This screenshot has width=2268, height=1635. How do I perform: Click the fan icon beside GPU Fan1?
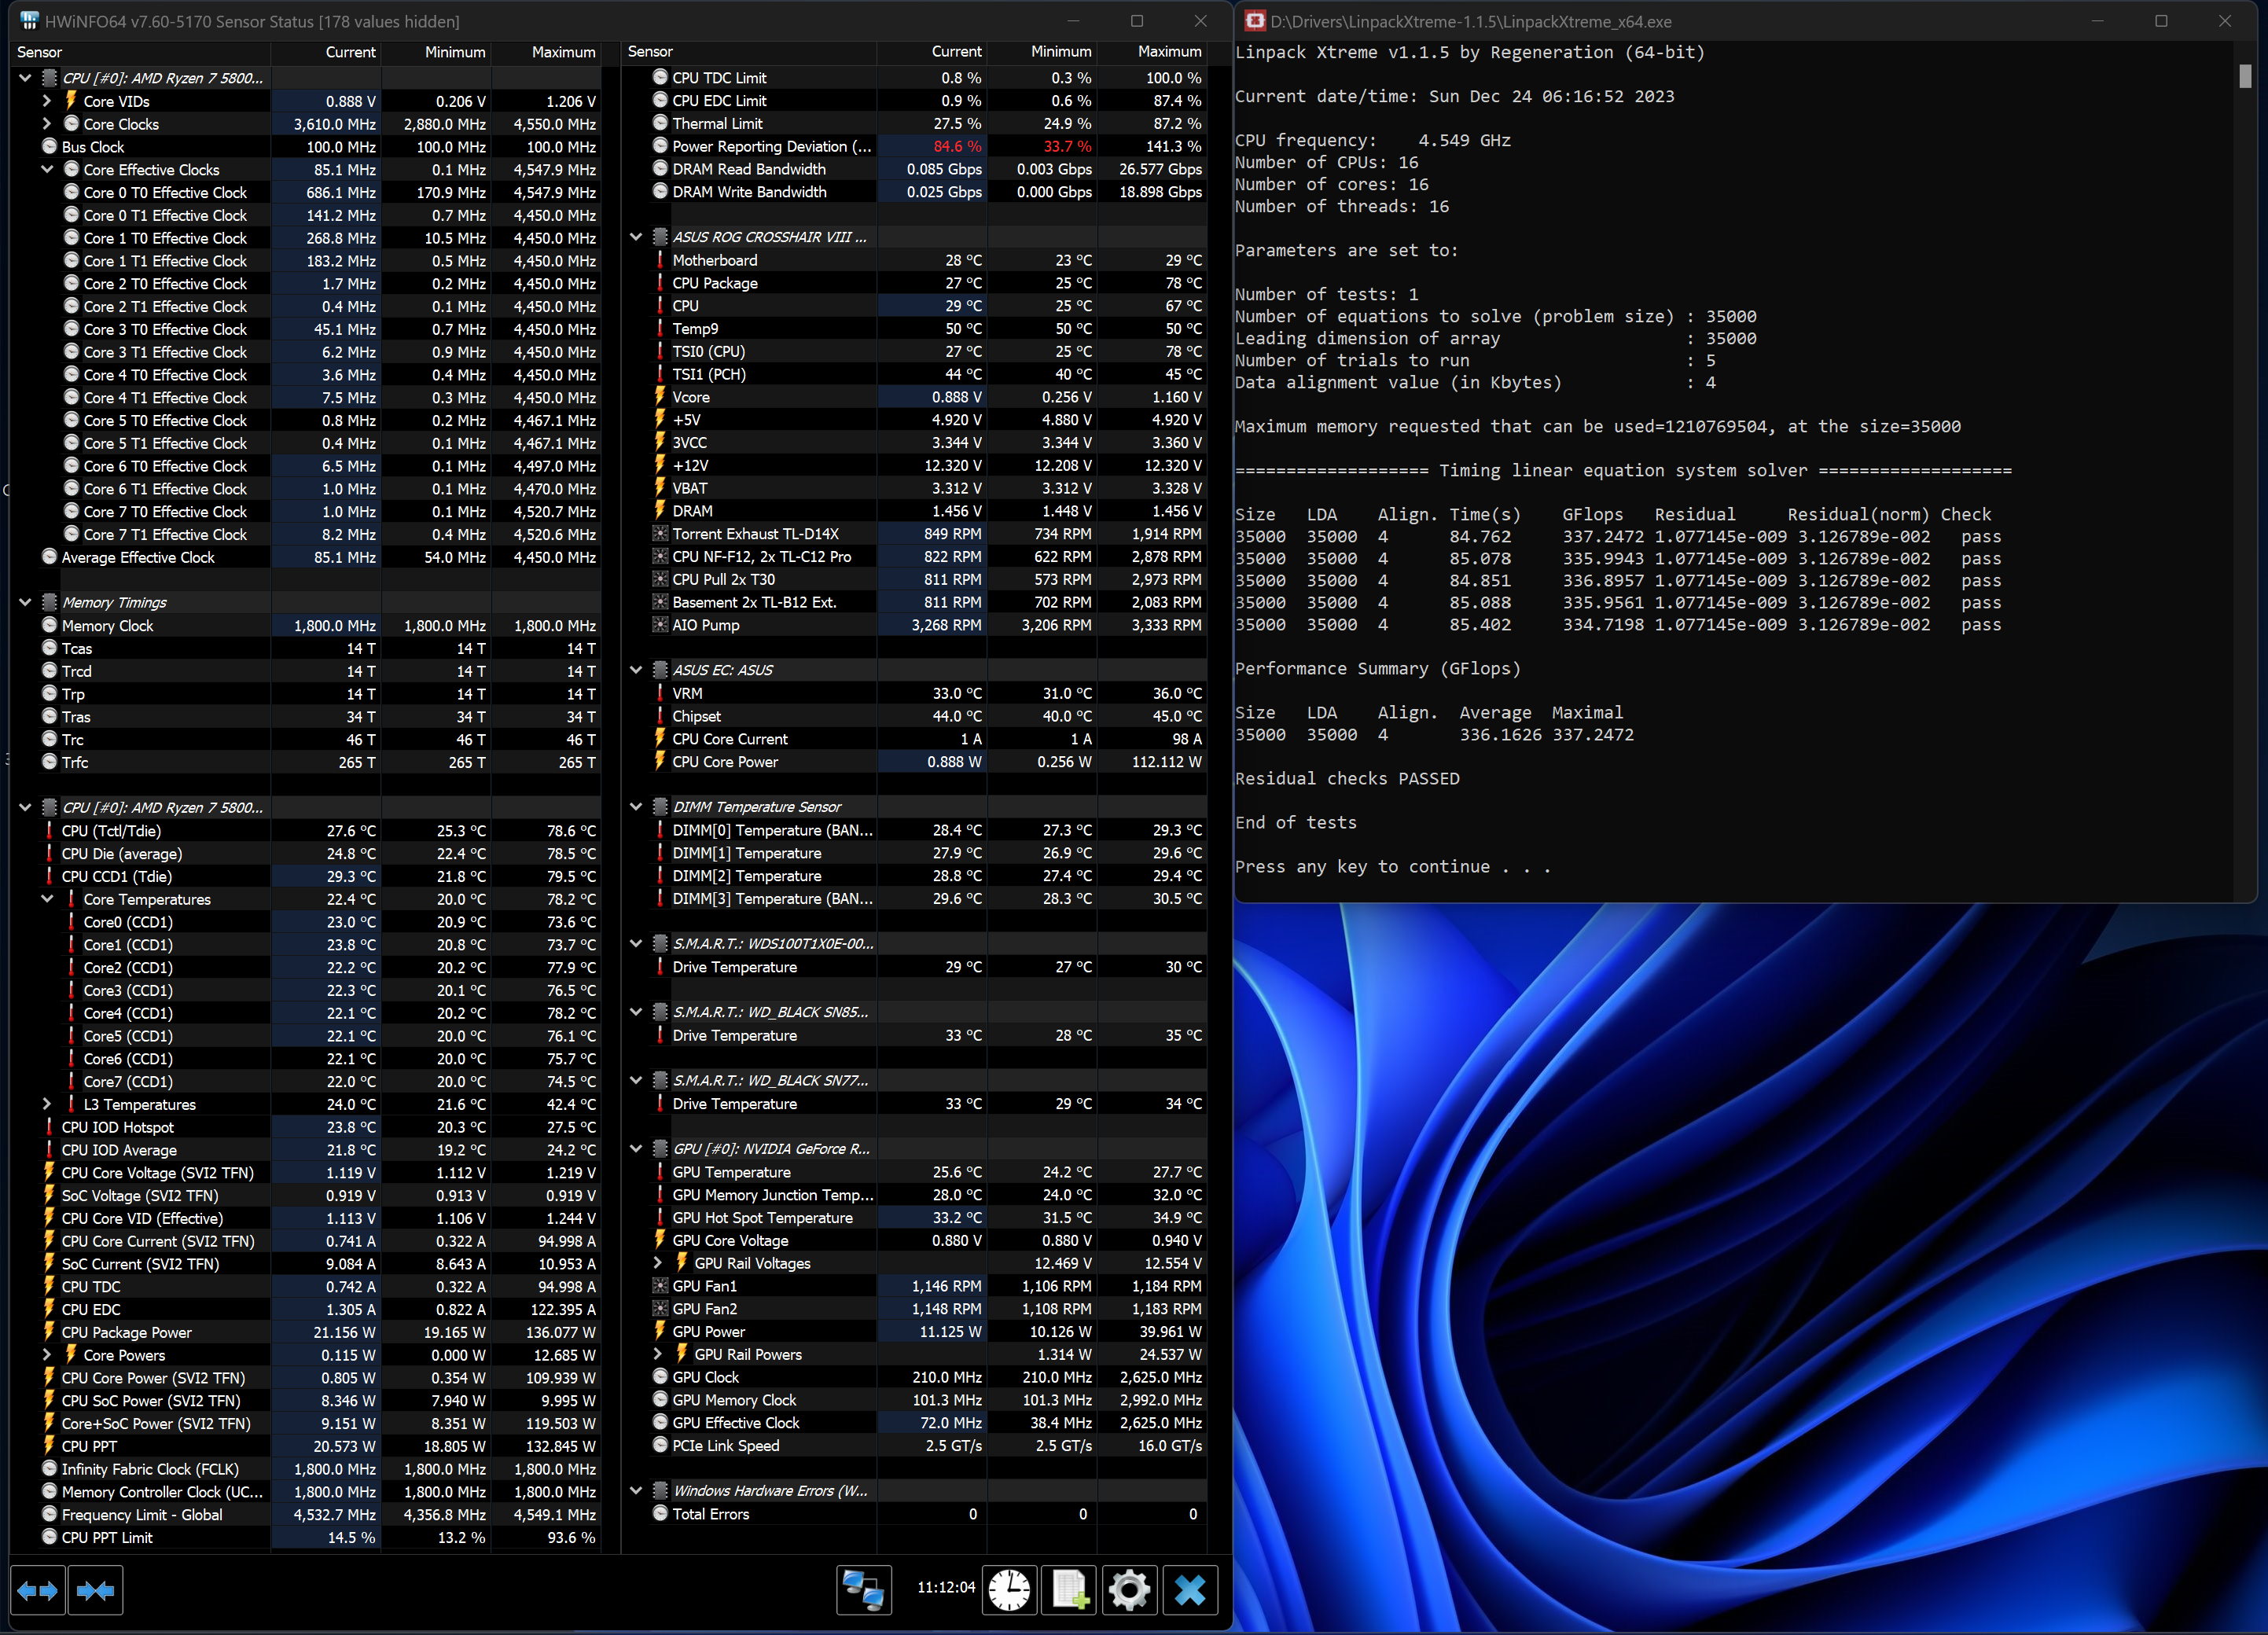pyautogui.click(x=660, y=1286)
